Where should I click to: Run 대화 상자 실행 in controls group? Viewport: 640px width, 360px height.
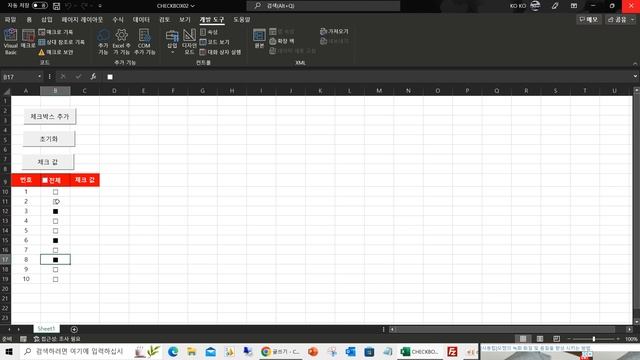pos(220,52)
